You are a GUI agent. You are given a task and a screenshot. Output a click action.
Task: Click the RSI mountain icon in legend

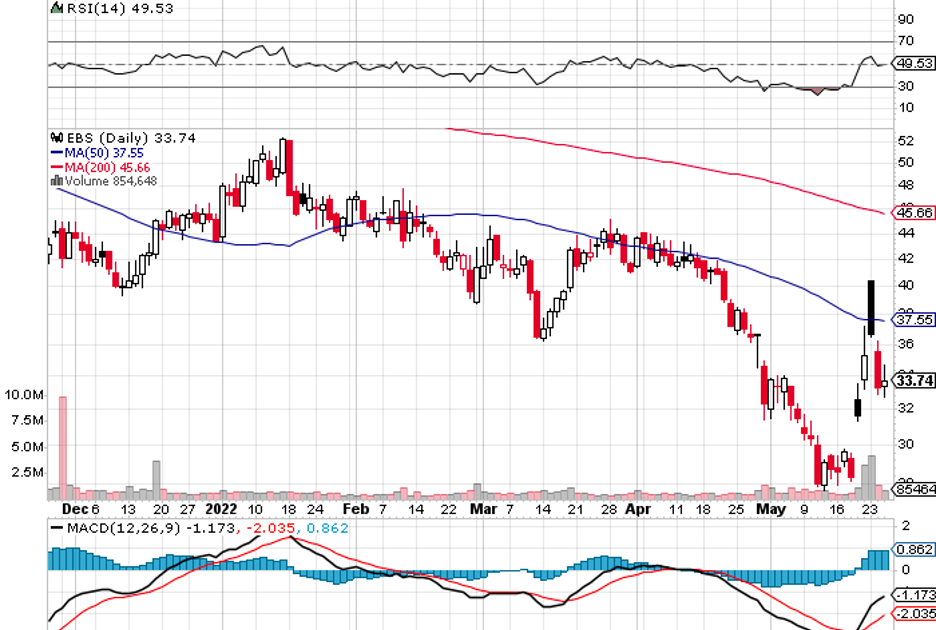(56, 8)
